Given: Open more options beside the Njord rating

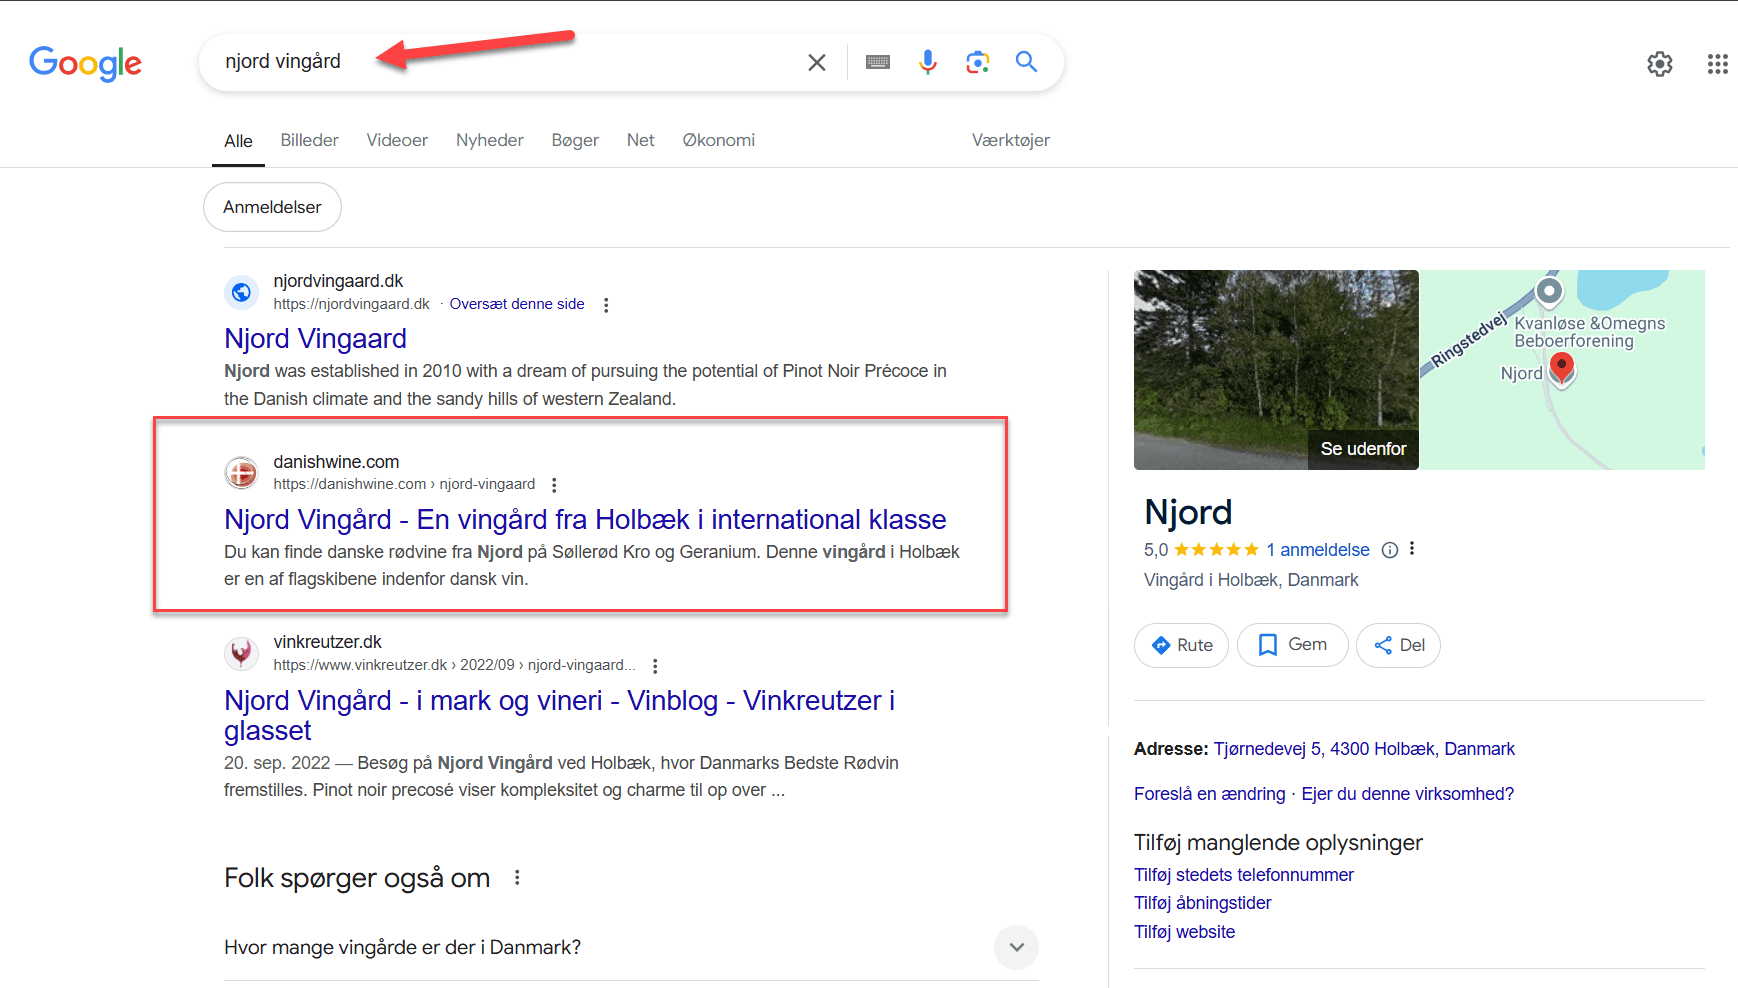Looking at the screenshot, I should [1412, 549].
